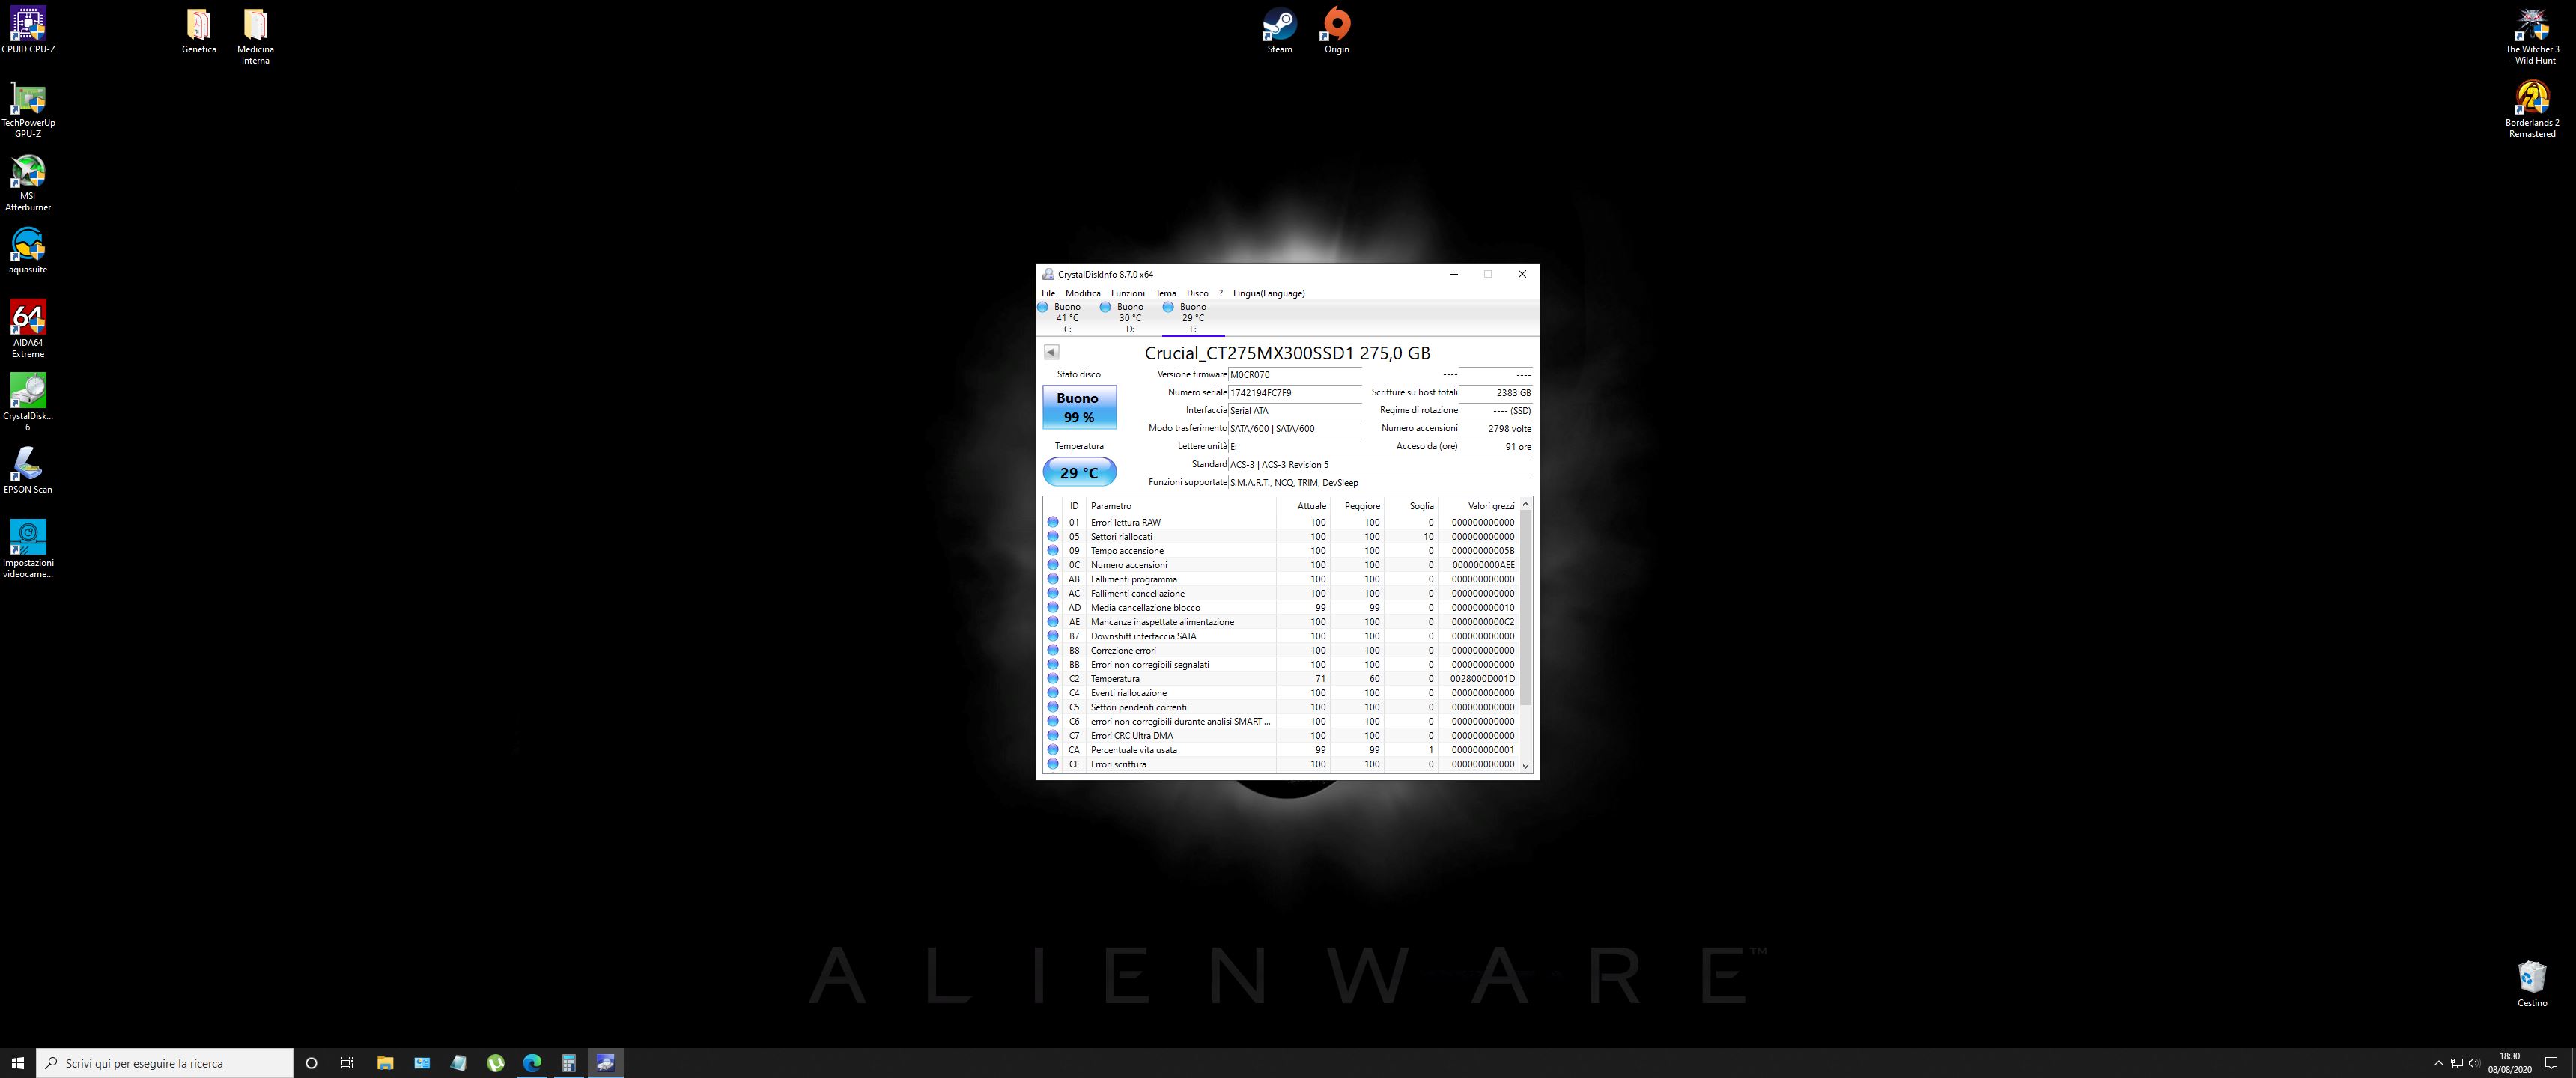Open the Disco menu
The width and height of the screenshot is (2576, 1078).
(1197, 293)
